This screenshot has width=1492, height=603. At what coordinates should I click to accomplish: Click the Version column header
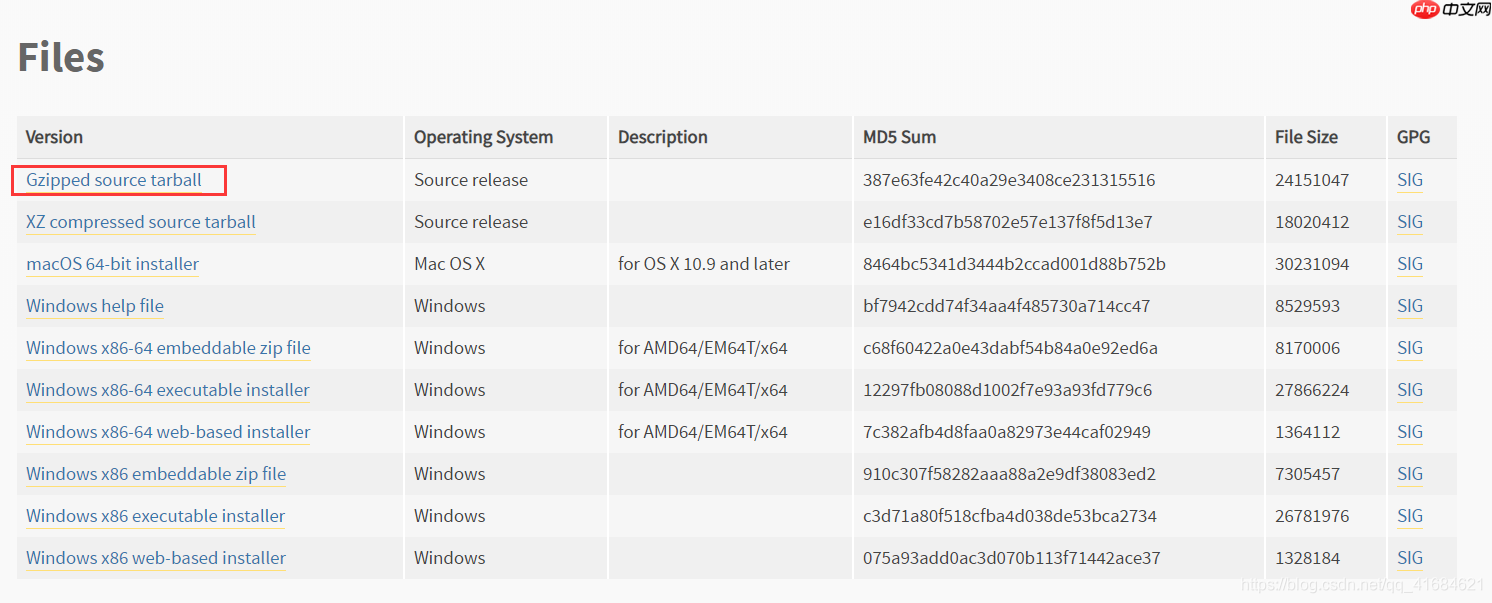tap(54, 137)
